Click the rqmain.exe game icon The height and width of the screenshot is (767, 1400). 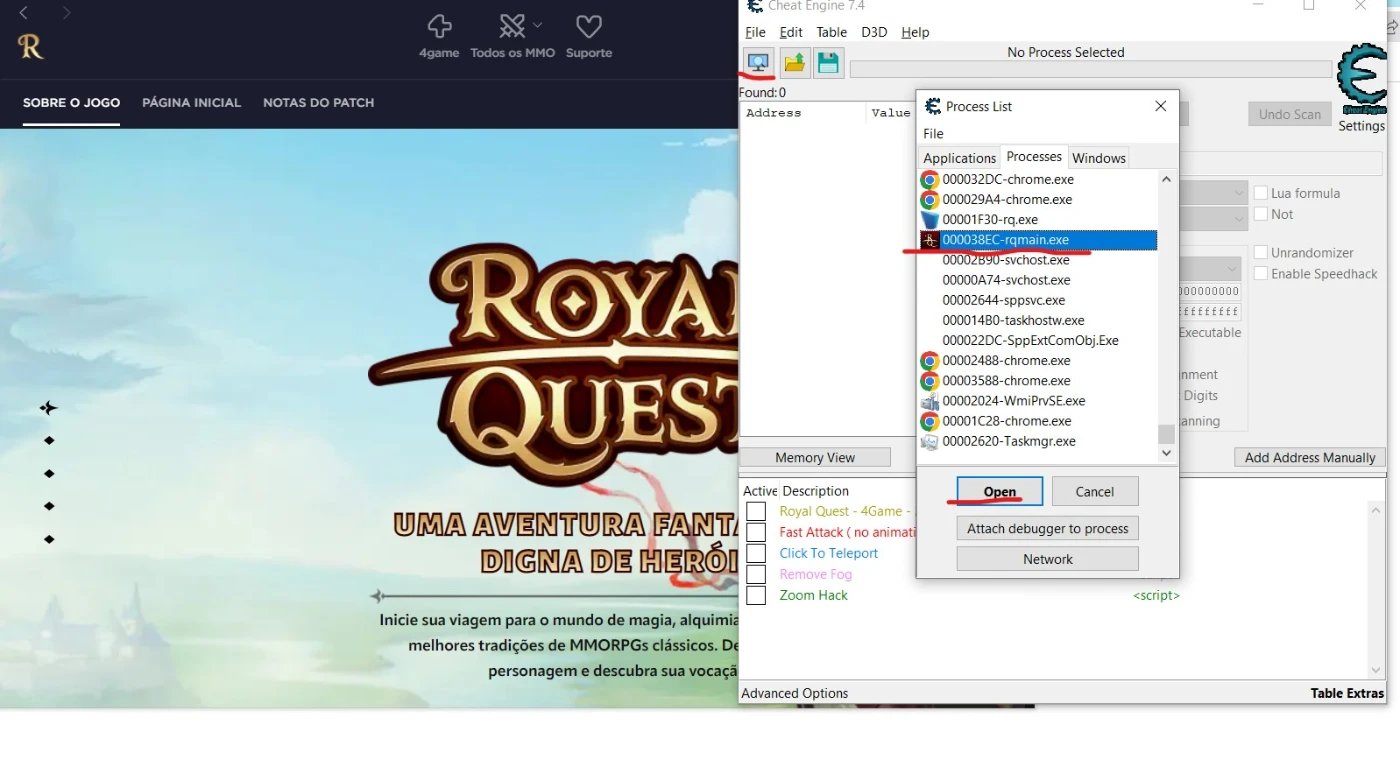click(930, 240)
